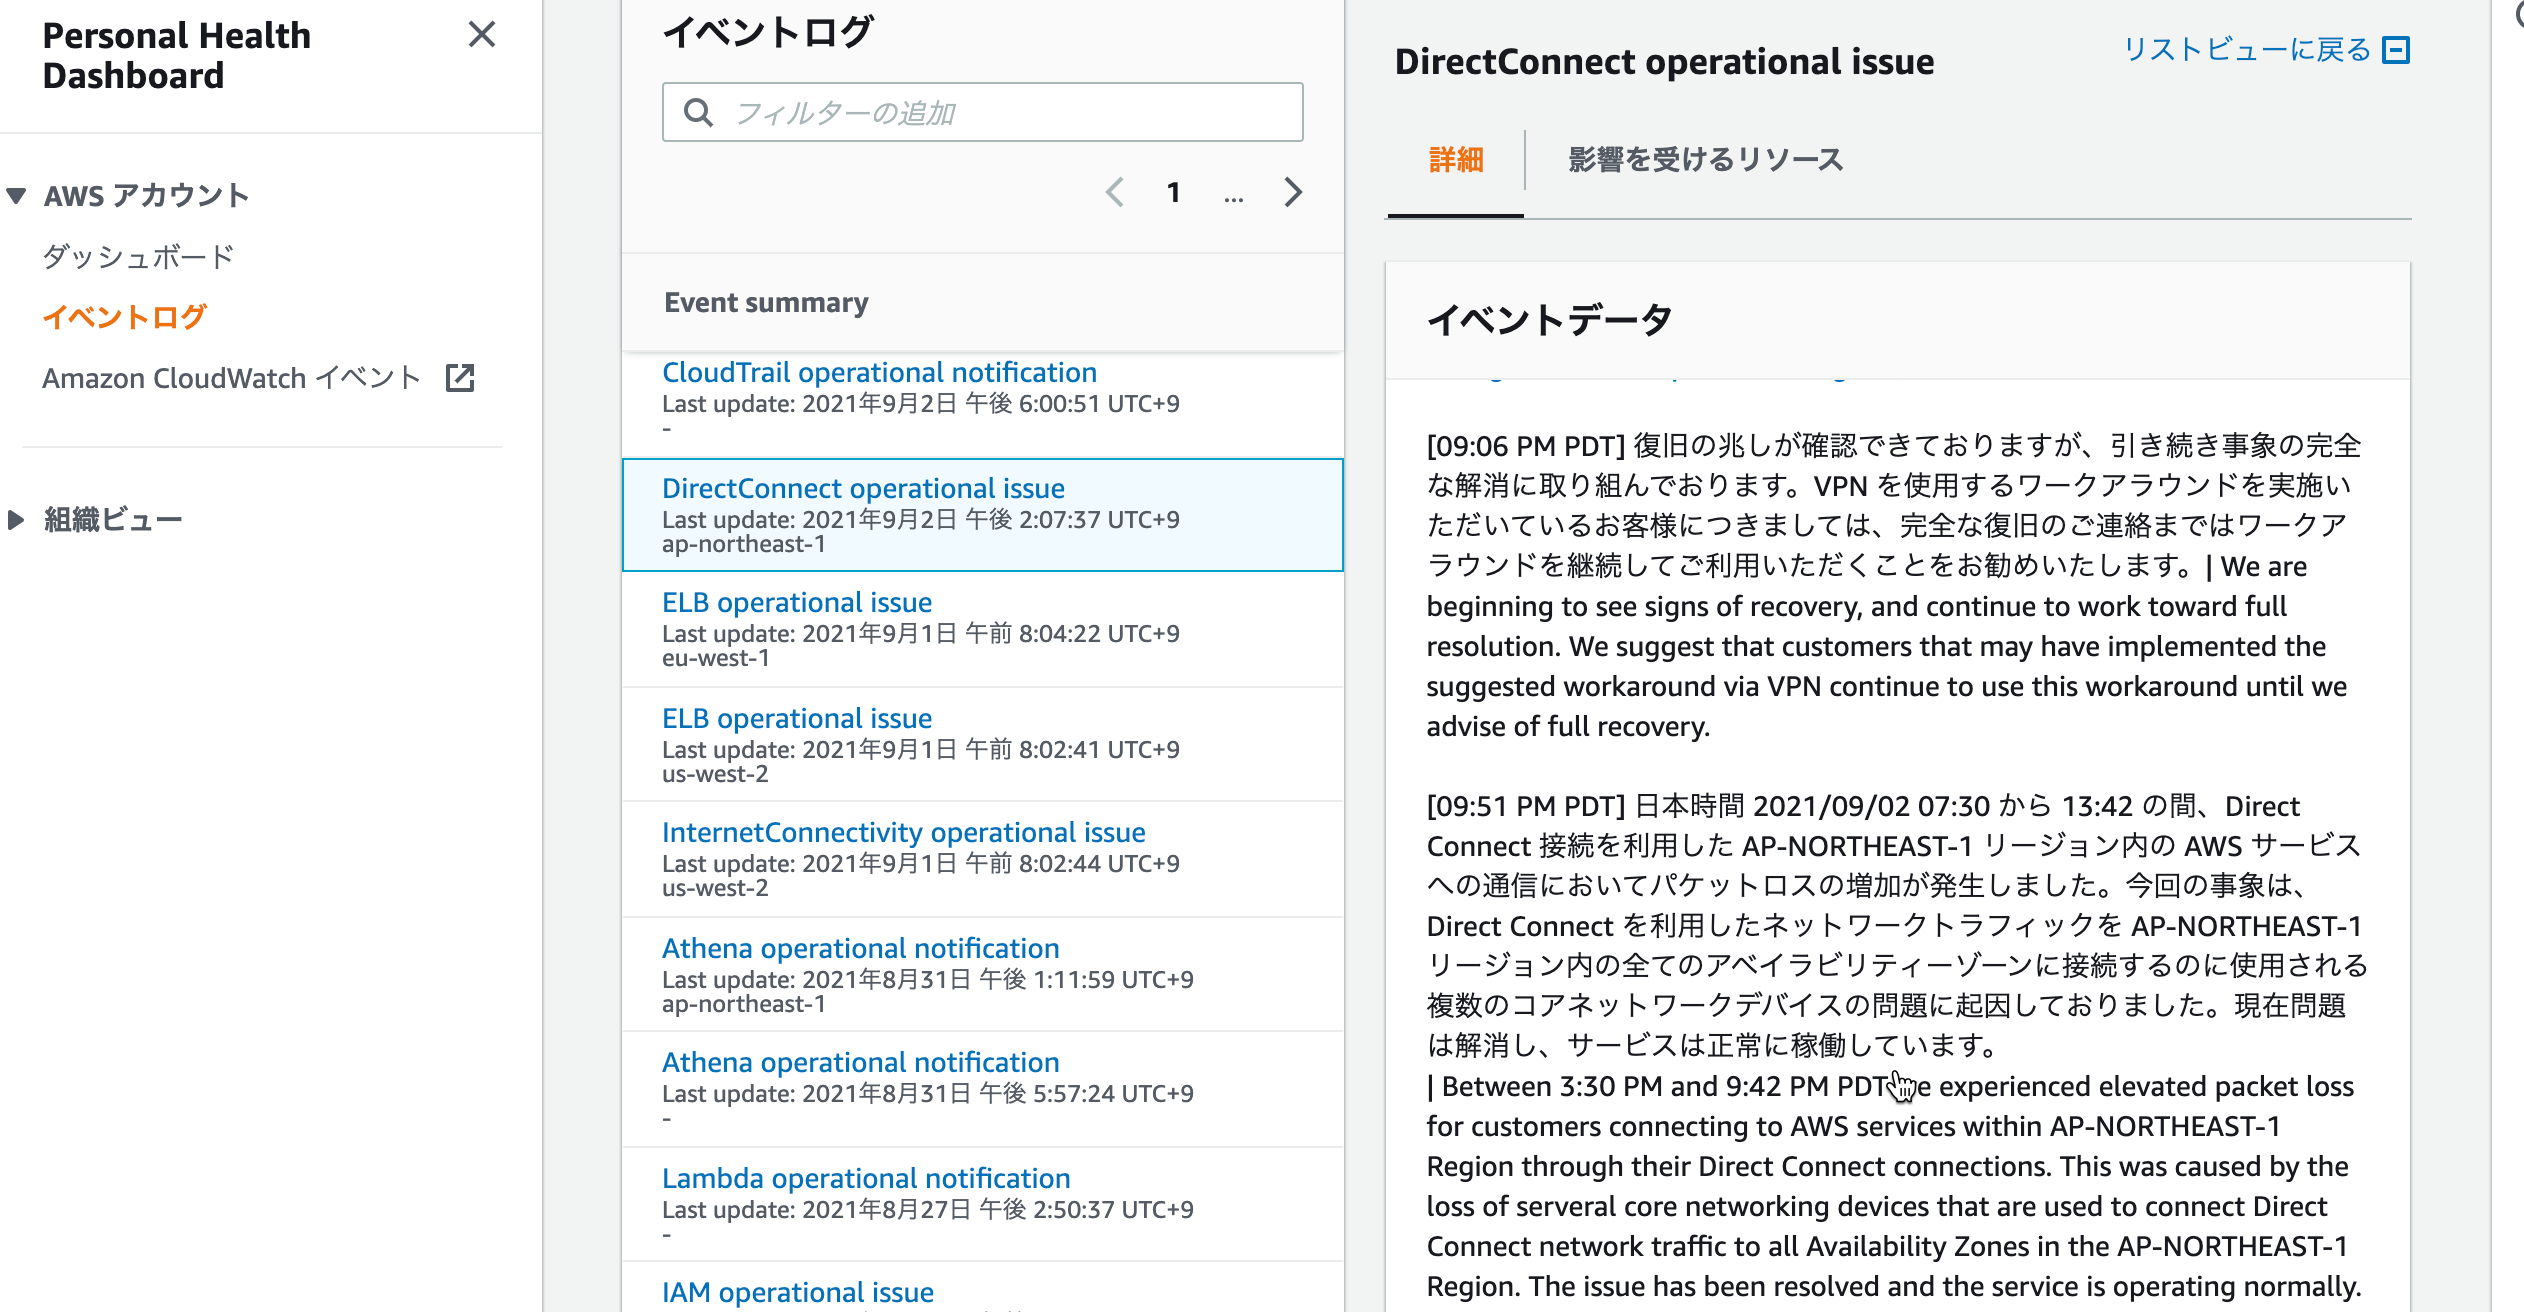Click the pagination ellipsis
This screenshot has width=2524, height=1312.
[1234, 197]
